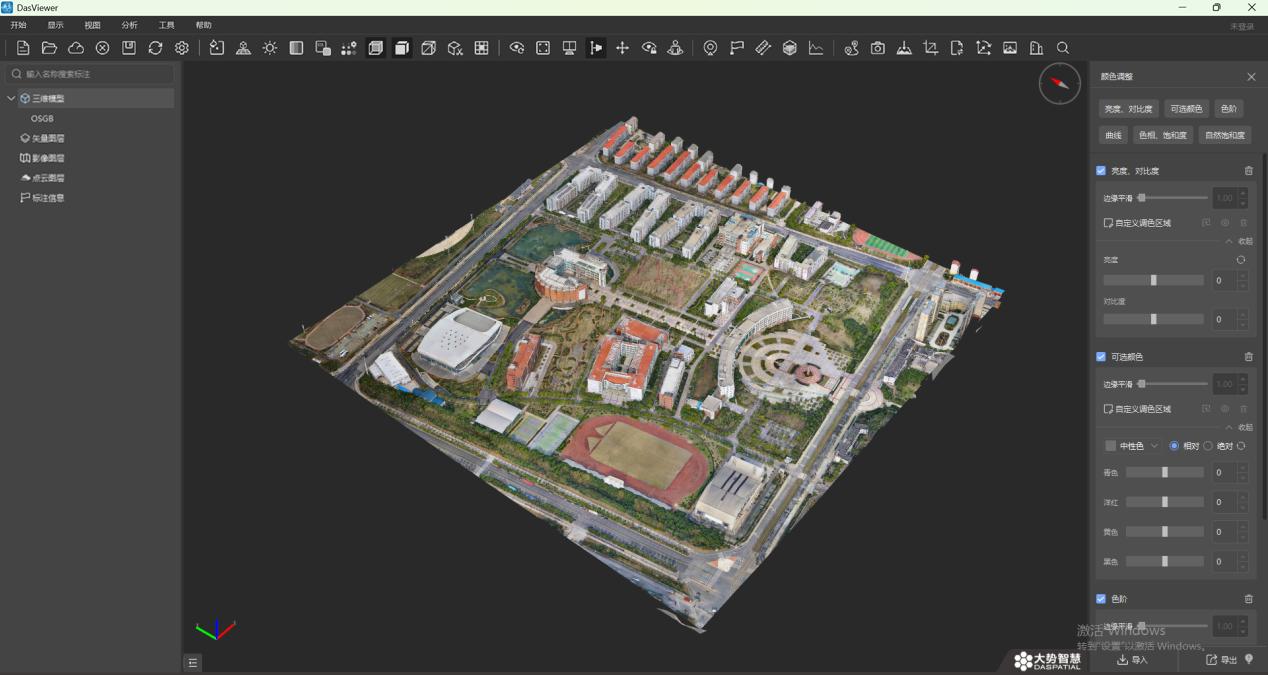This screenshot has height=675, width=1268.
Task: Click the new file document icon
Action: [x=23, y=48]
